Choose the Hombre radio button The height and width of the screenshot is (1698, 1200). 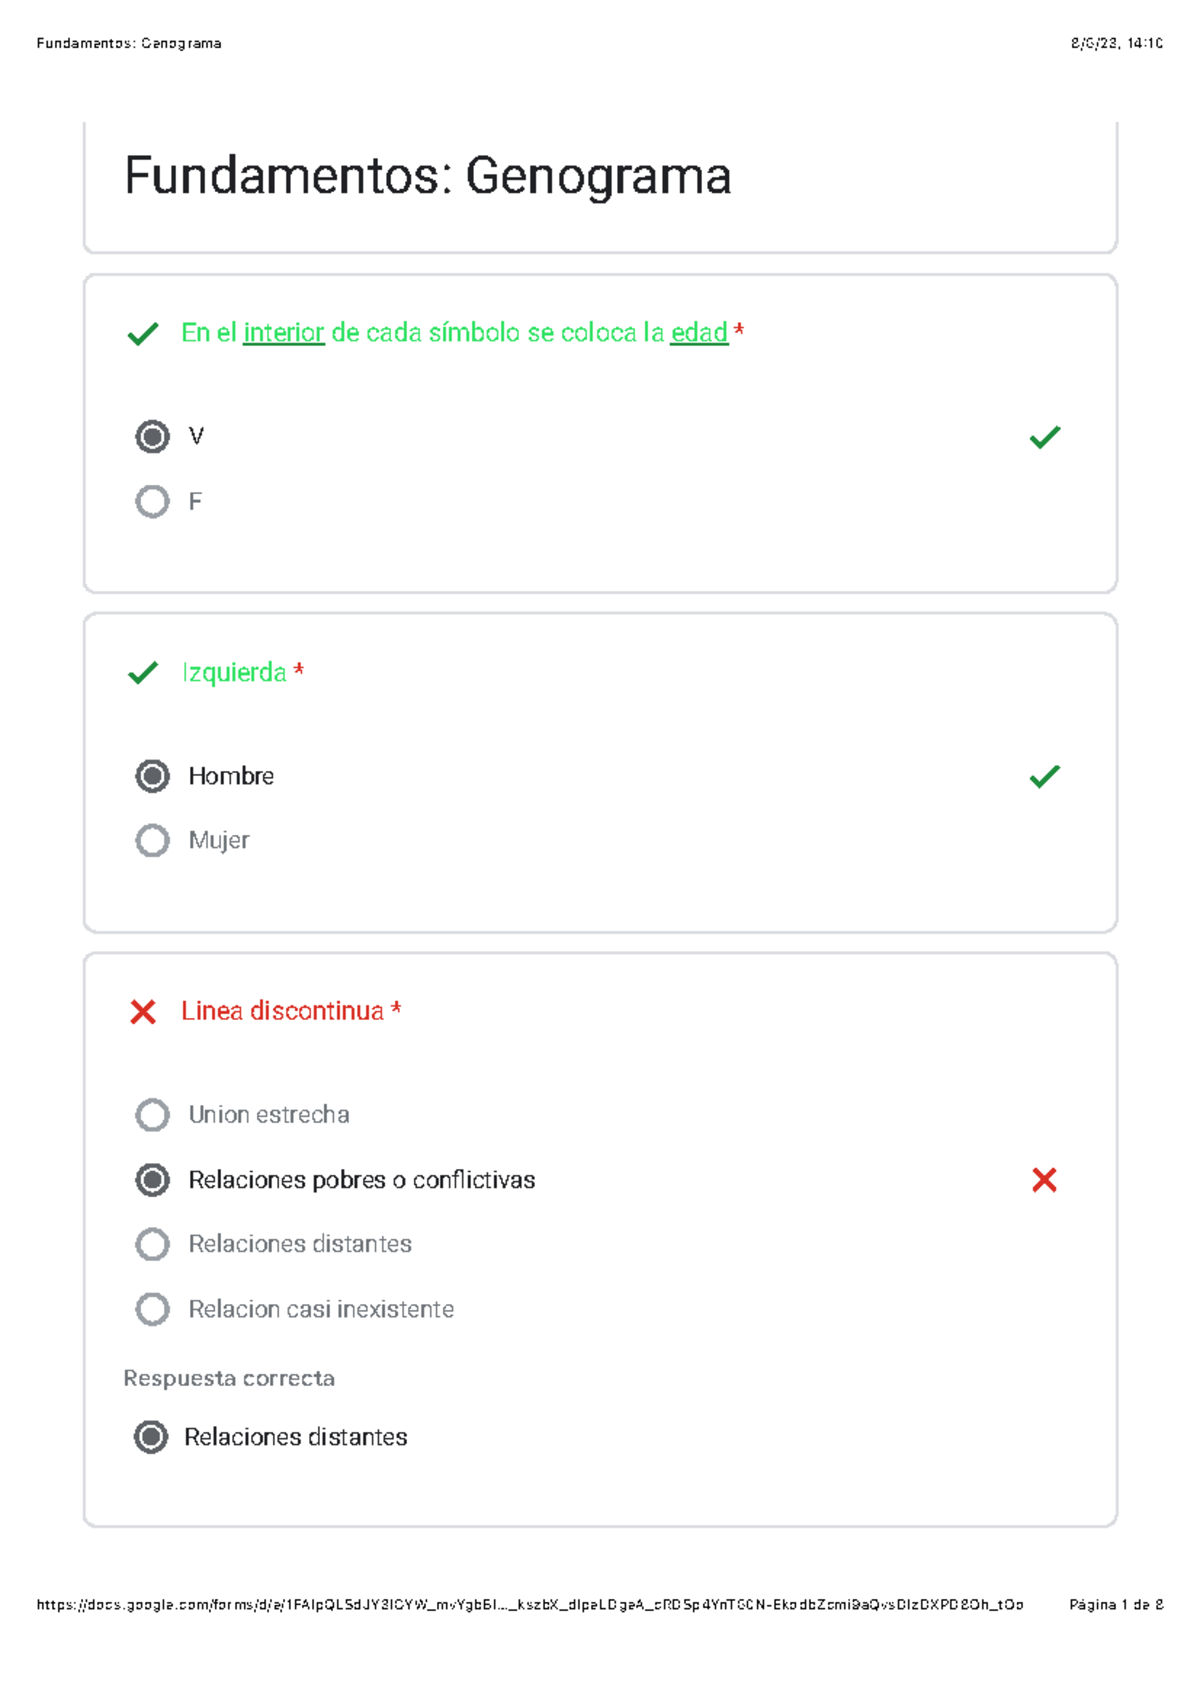152,776
